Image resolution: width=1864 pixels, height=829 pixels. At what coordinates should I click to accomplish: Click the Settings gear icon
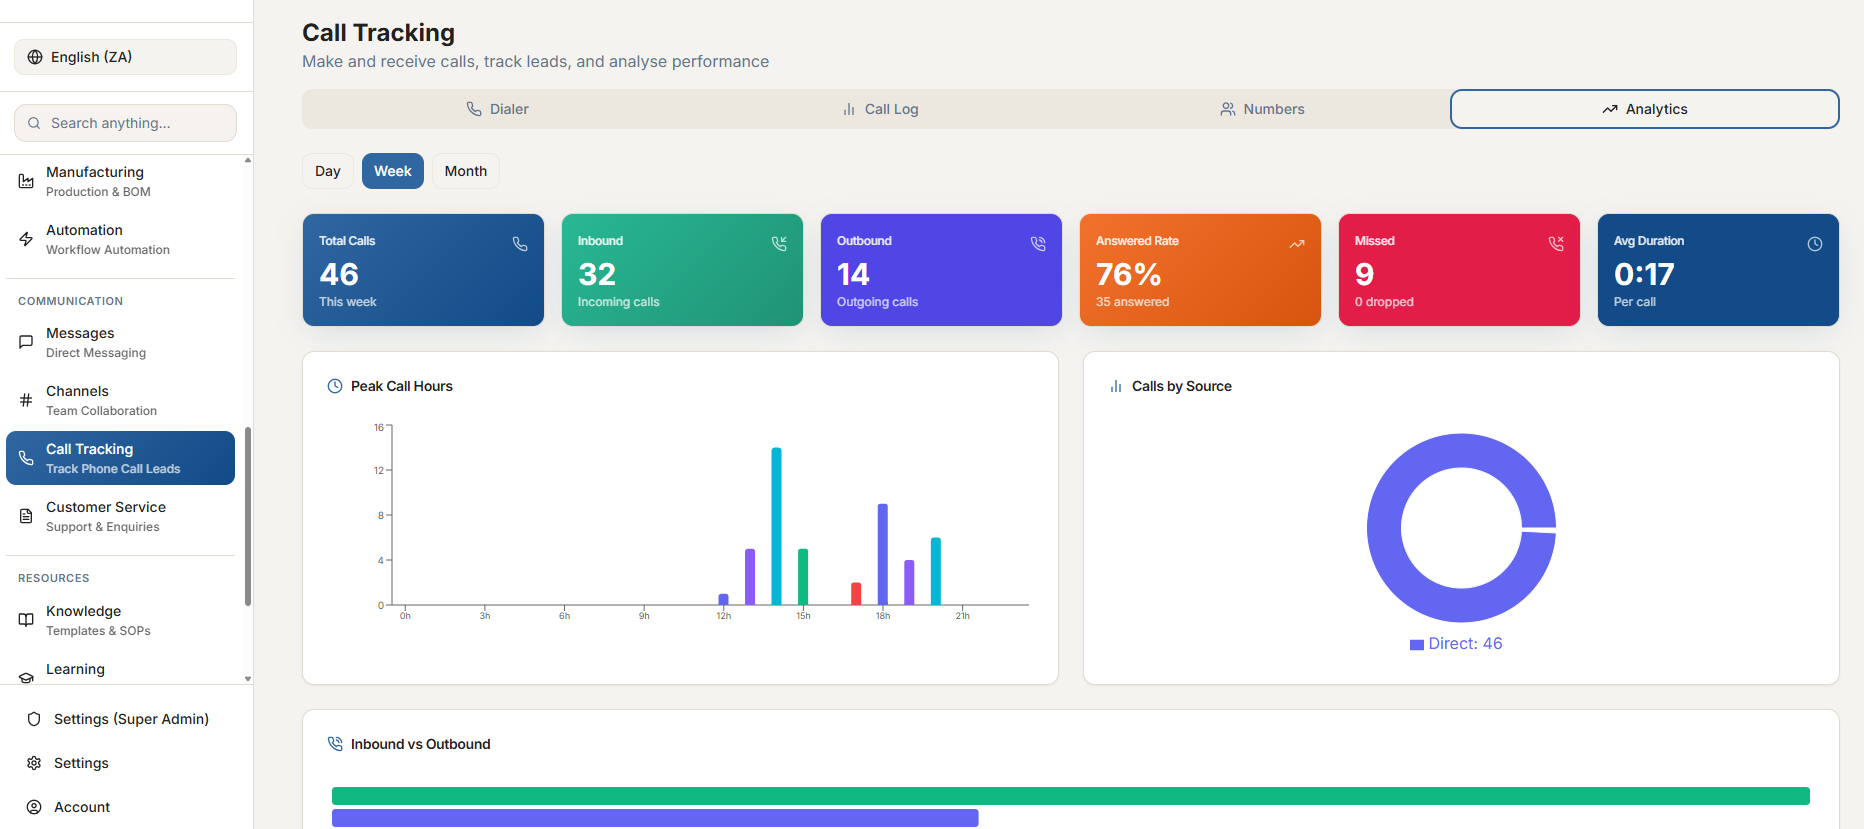34,763
